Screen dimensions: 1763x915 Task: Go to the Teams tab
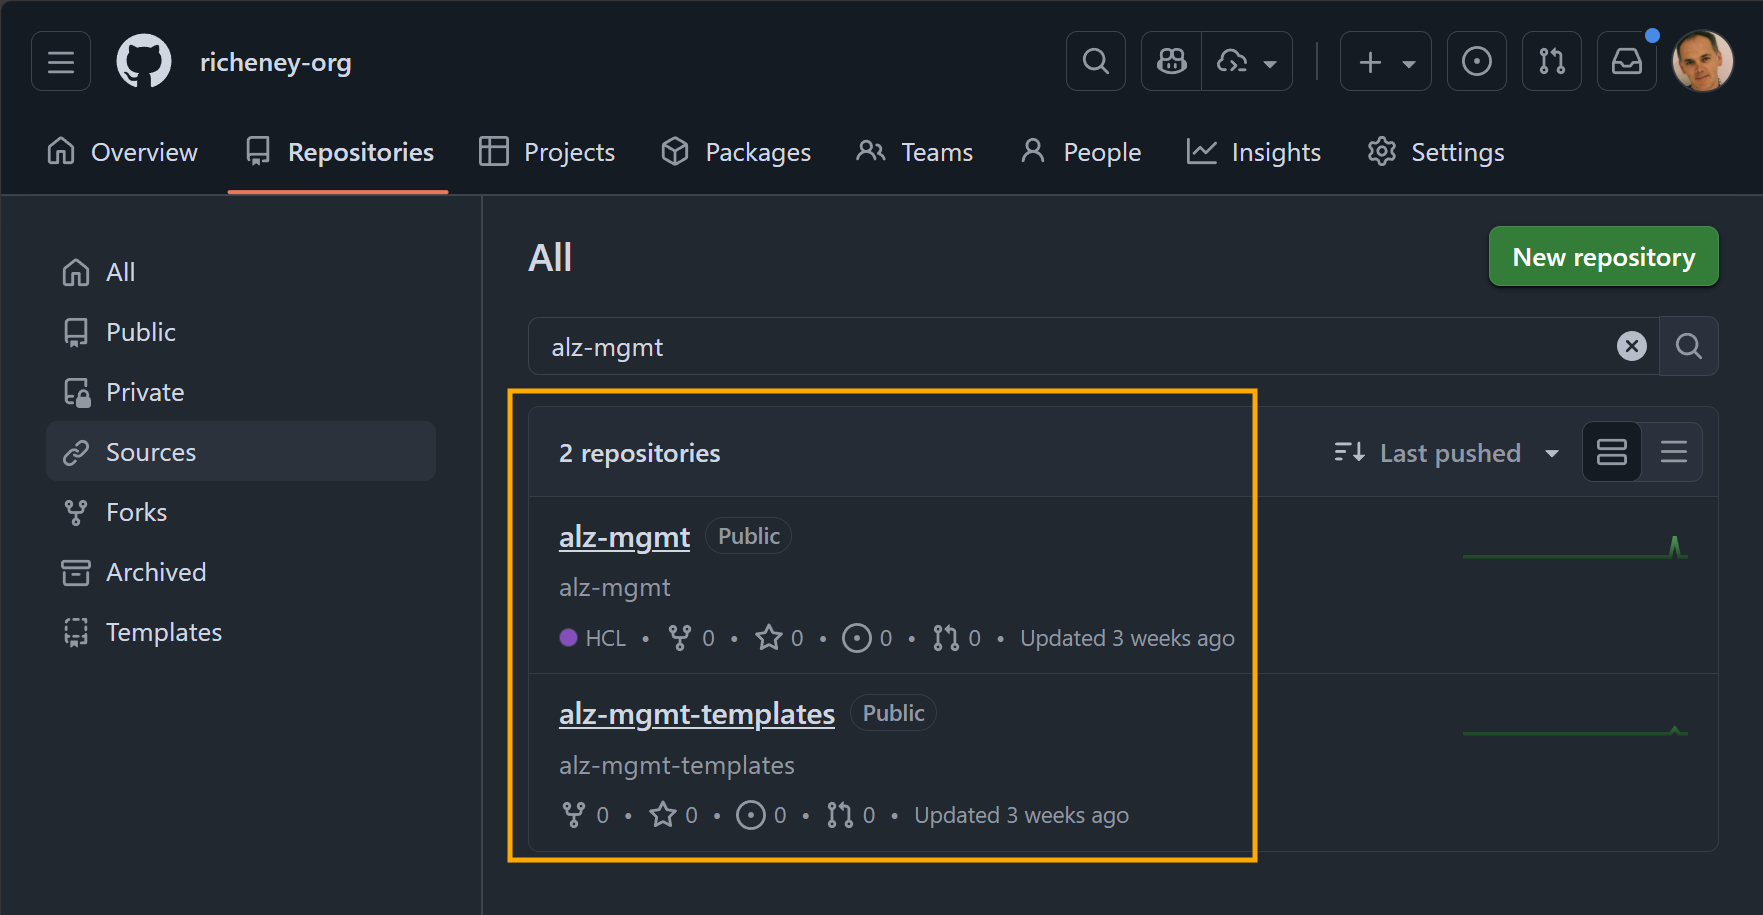[x=915, y=152]
